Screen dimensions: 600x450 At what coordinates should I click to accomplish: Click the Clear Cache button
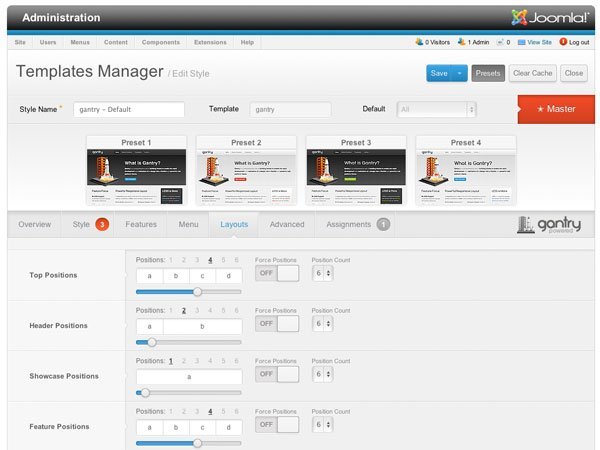pos(533,73)
